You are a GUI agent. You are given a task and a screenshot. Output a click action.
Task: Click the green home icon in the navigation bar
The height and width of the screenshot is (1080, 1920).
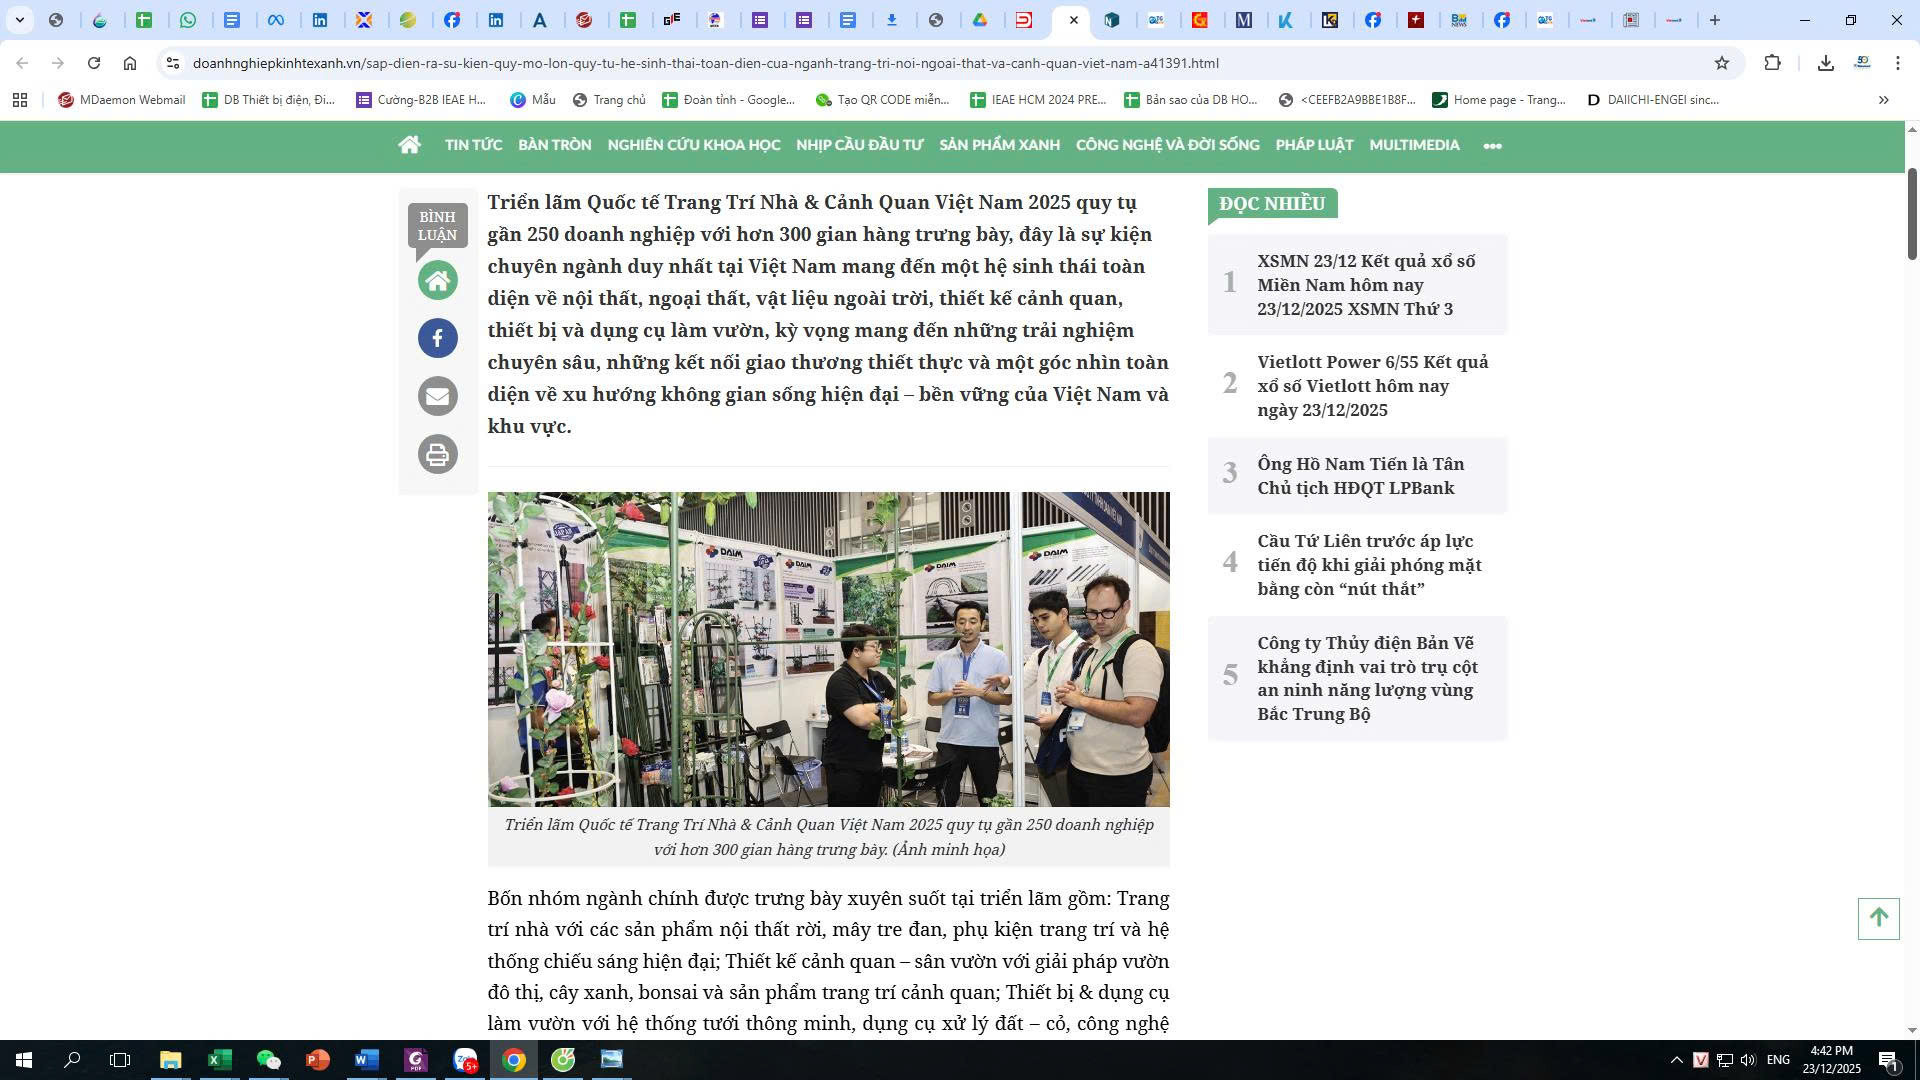(x=409, y=145)
